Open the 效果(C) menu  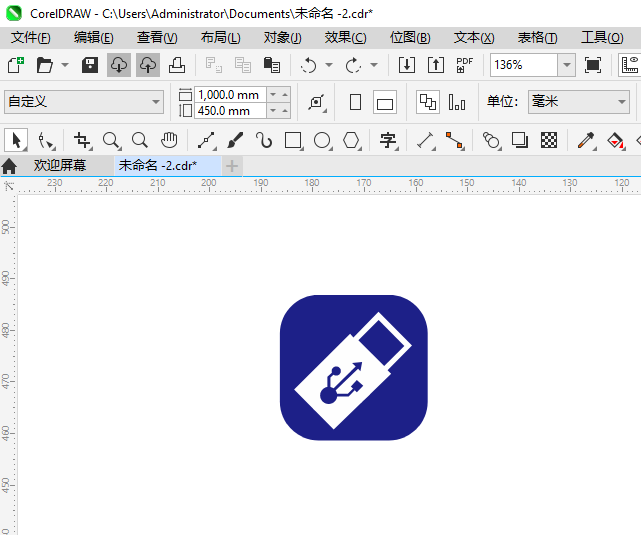(345, 38)
